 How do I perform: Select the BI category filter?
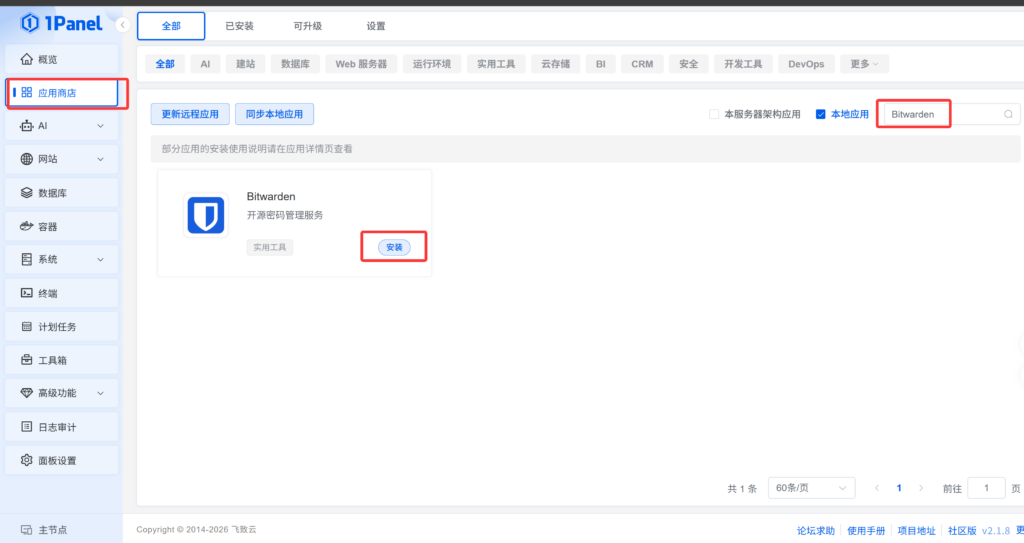(601, 64)
